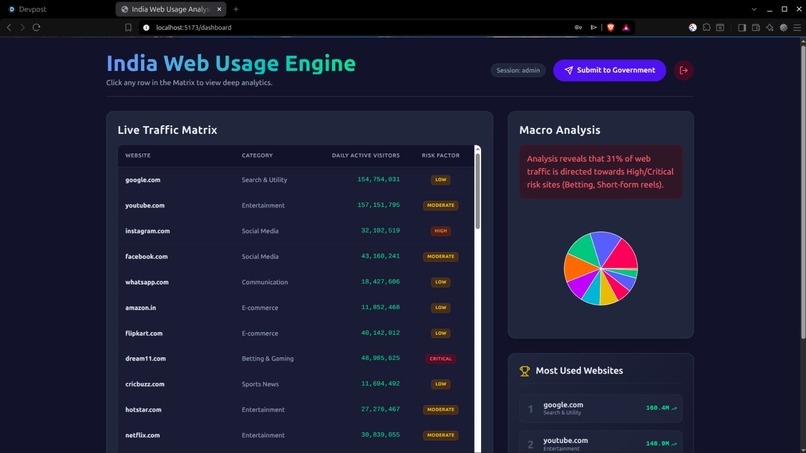This screenshot has width=806, height=453.
Task: Open the Brave Rewards triangle icon
Action: click(626, 27)
